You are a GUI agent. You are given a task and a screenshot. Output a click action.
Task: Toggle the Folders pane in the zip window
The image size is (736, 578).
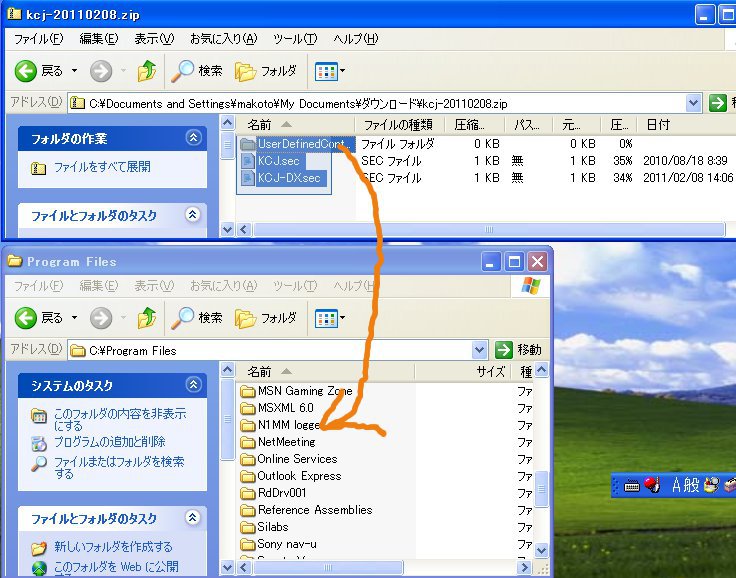[x=266, y=71]
